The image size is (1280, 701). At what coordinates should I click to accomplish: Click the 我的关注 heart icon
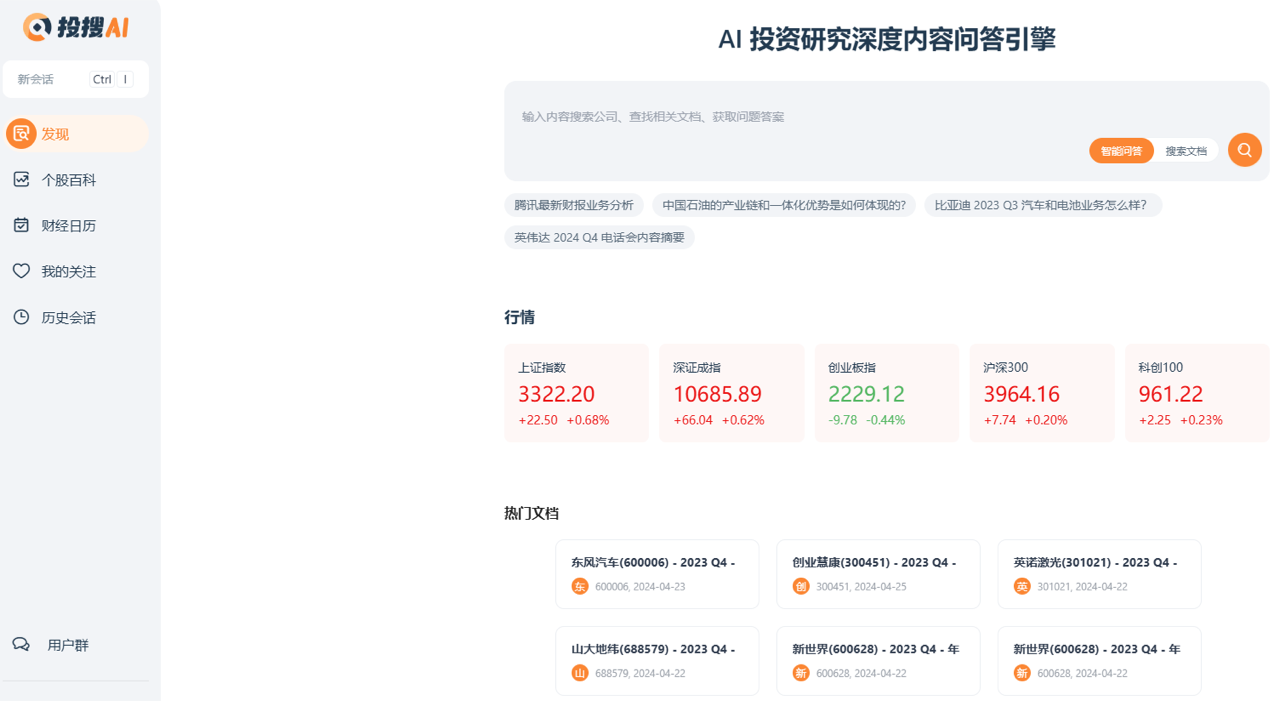click(21, 271)
